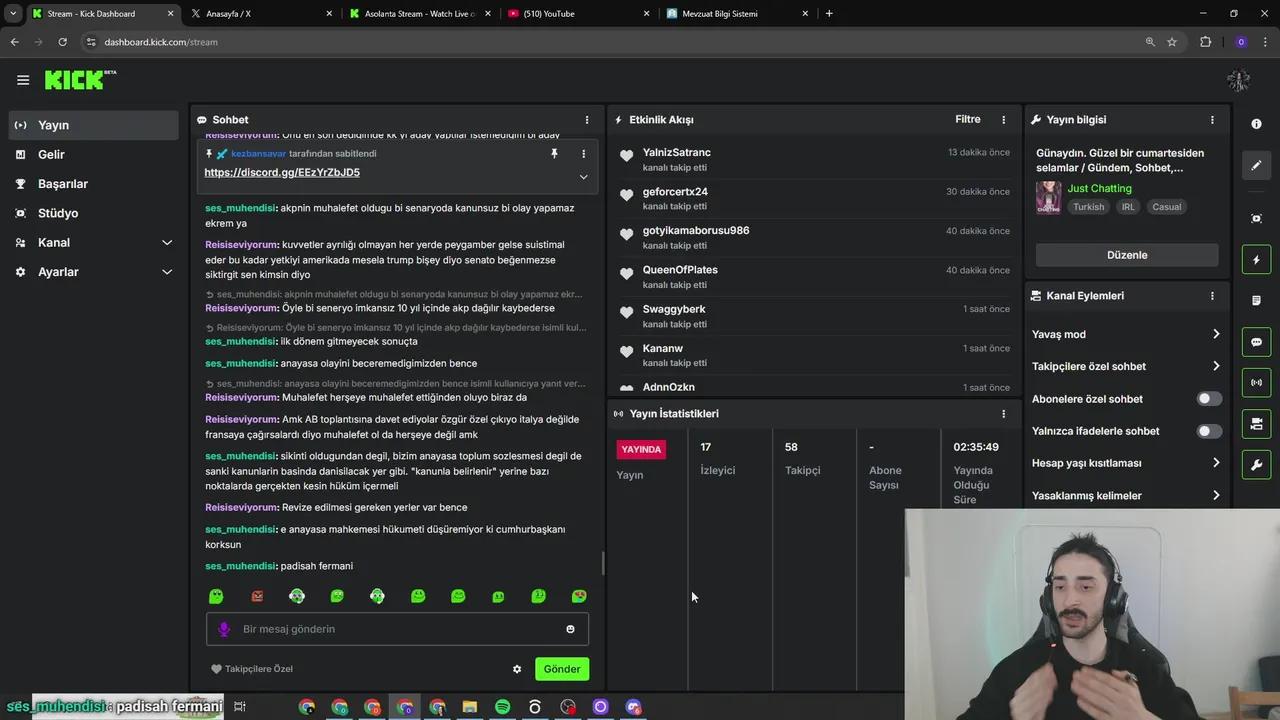The width and height of the screenshot is (1280, 720).
Task: Click the Turkish tag
Action: (x=1089, y=207)
